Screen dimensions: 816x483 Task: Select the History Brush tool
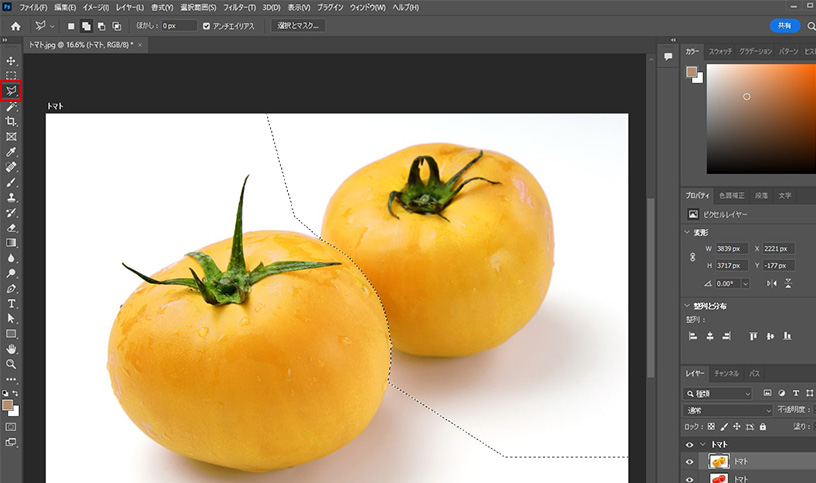[x=11, y=212]
